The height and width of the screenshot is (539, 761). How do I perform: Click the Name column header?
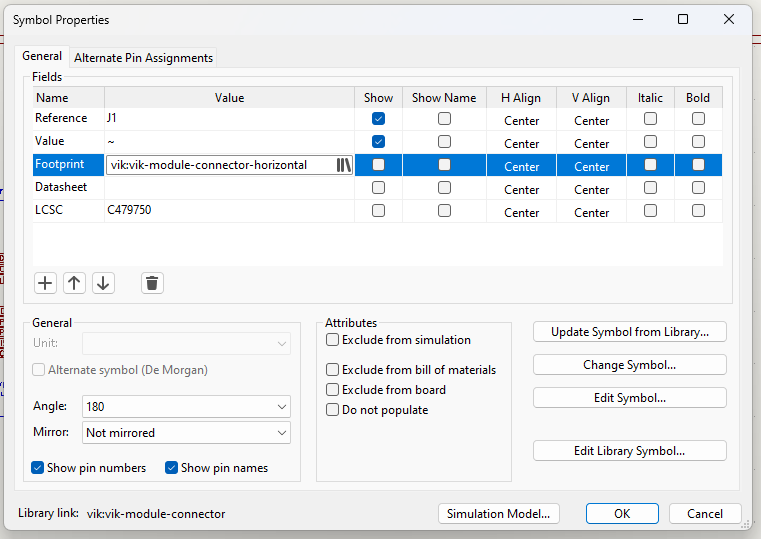pos(68,98)
